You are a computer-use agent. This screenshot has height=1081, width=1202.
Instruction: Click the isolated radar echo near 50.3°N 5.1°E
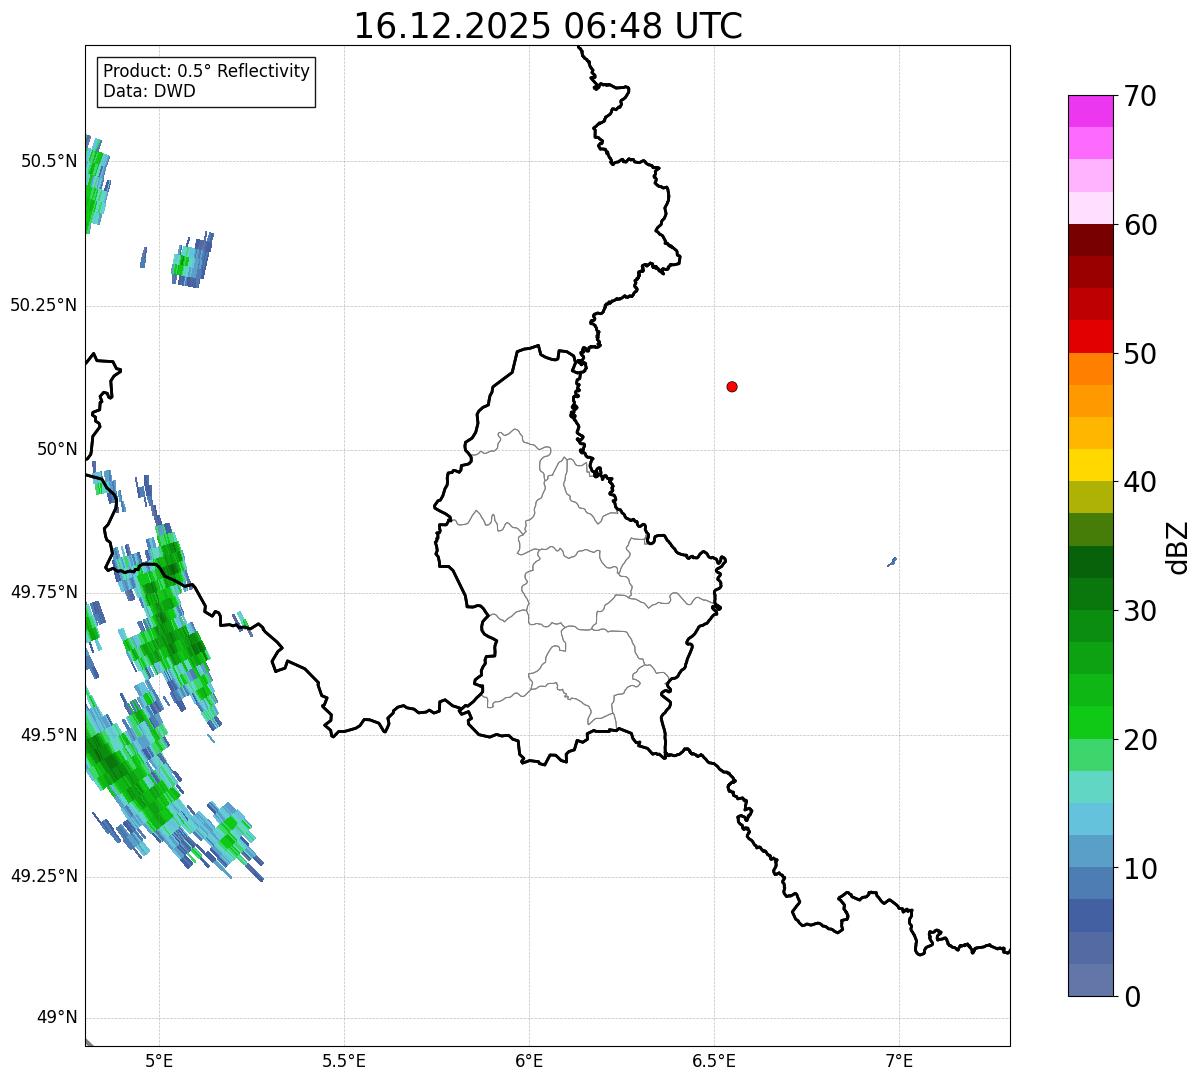coord(192,261)
